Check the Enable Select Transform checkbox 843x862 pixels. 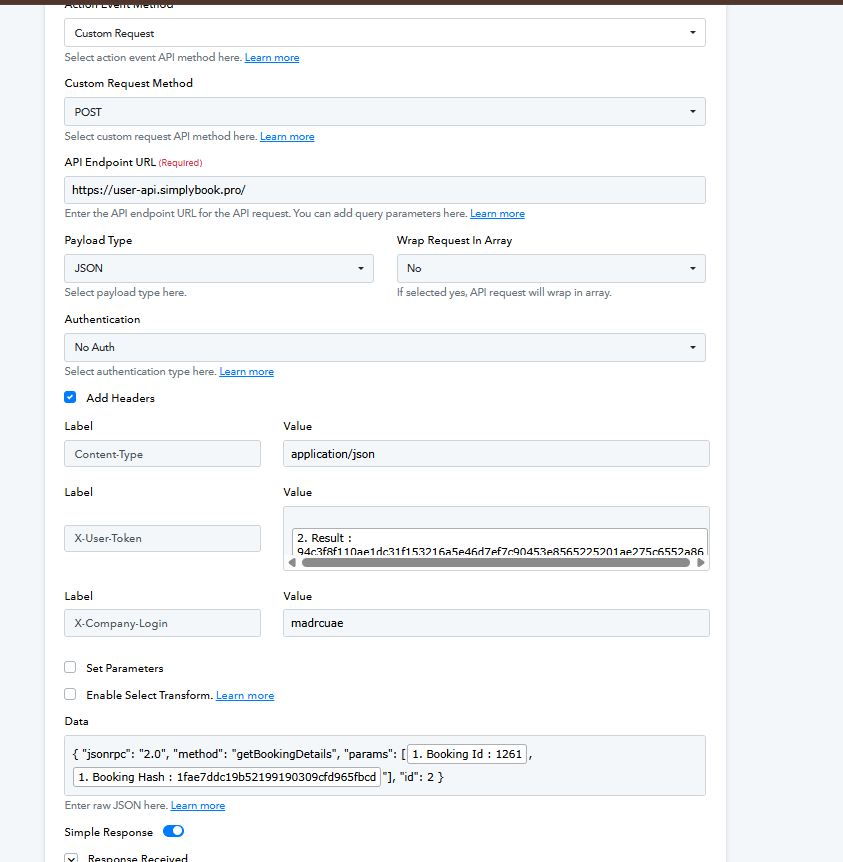click(70, 695)
